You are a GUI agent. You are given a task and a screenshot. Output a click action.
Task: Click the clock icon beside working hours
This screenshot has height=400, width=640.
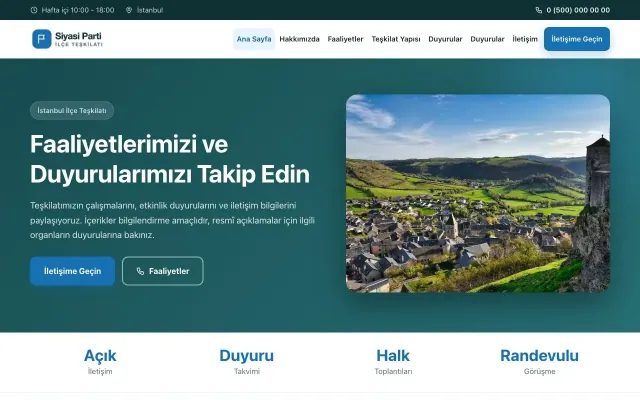point(34,10)
